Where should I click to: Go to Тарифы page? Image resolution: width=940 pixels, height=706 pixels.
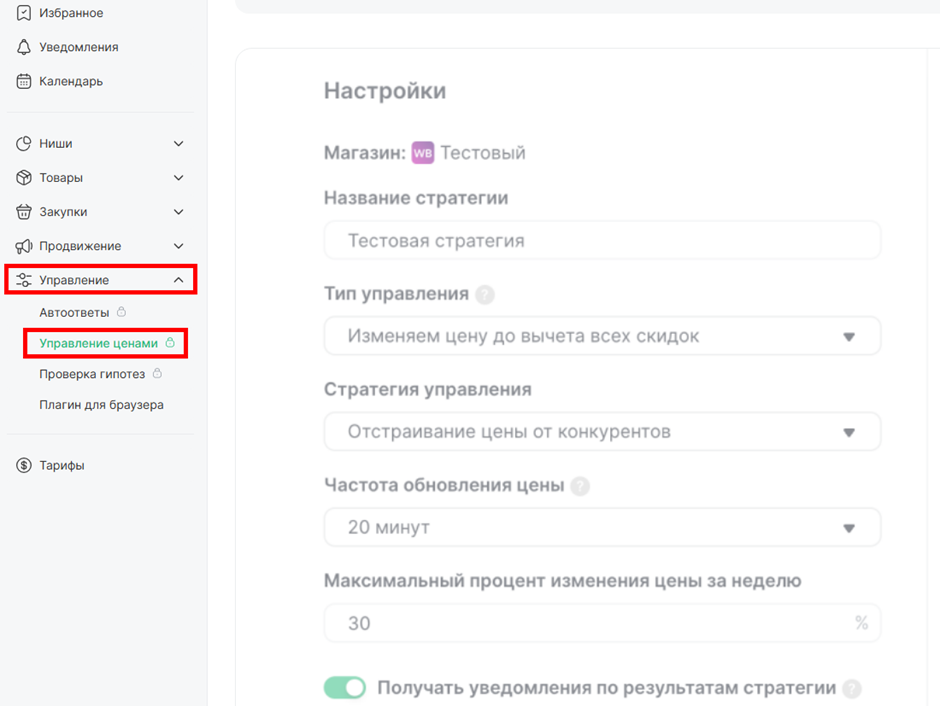[x=62, y=465]
